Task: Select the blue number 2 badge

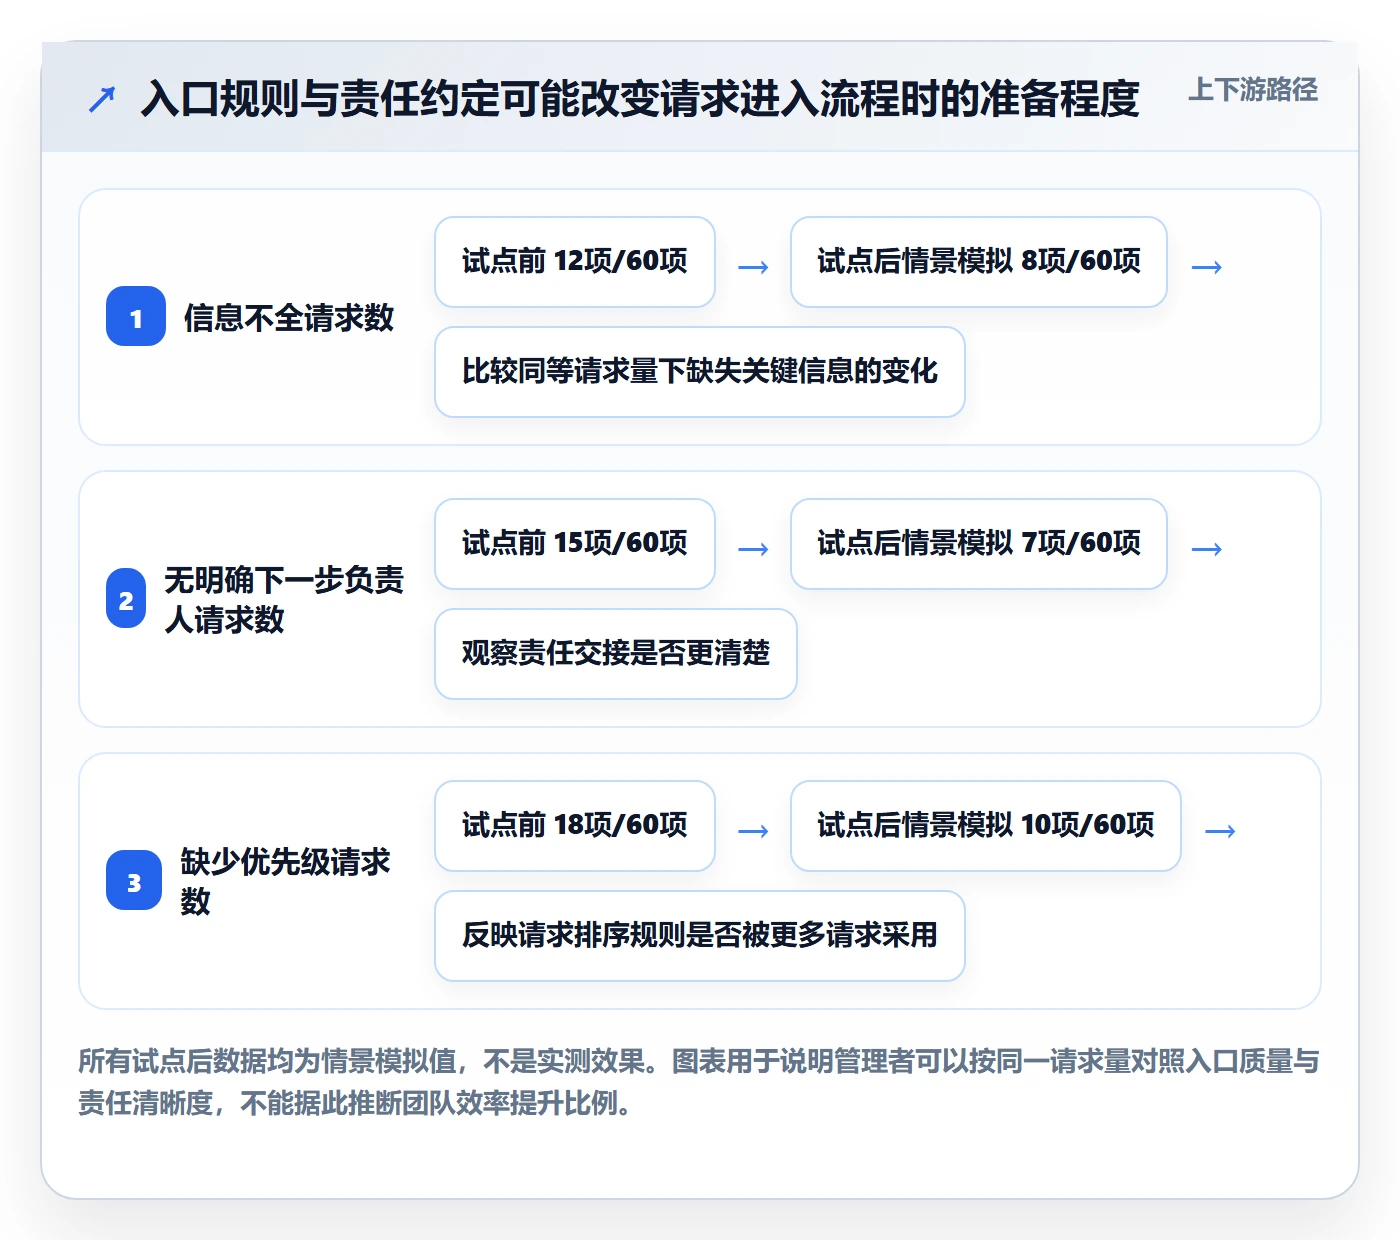Action: [x=126, y=599]
